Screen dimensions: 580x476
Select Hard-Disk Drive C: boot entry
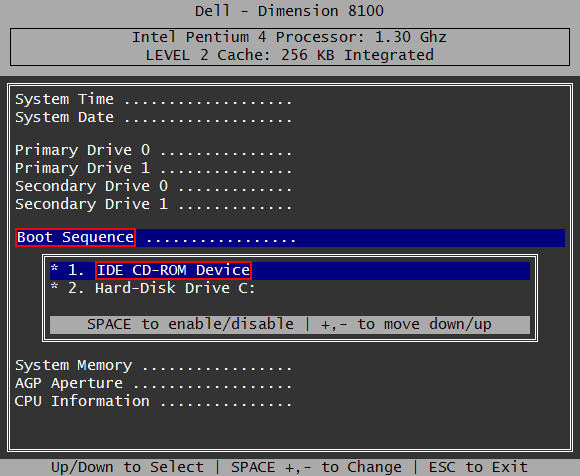(175, 288)
